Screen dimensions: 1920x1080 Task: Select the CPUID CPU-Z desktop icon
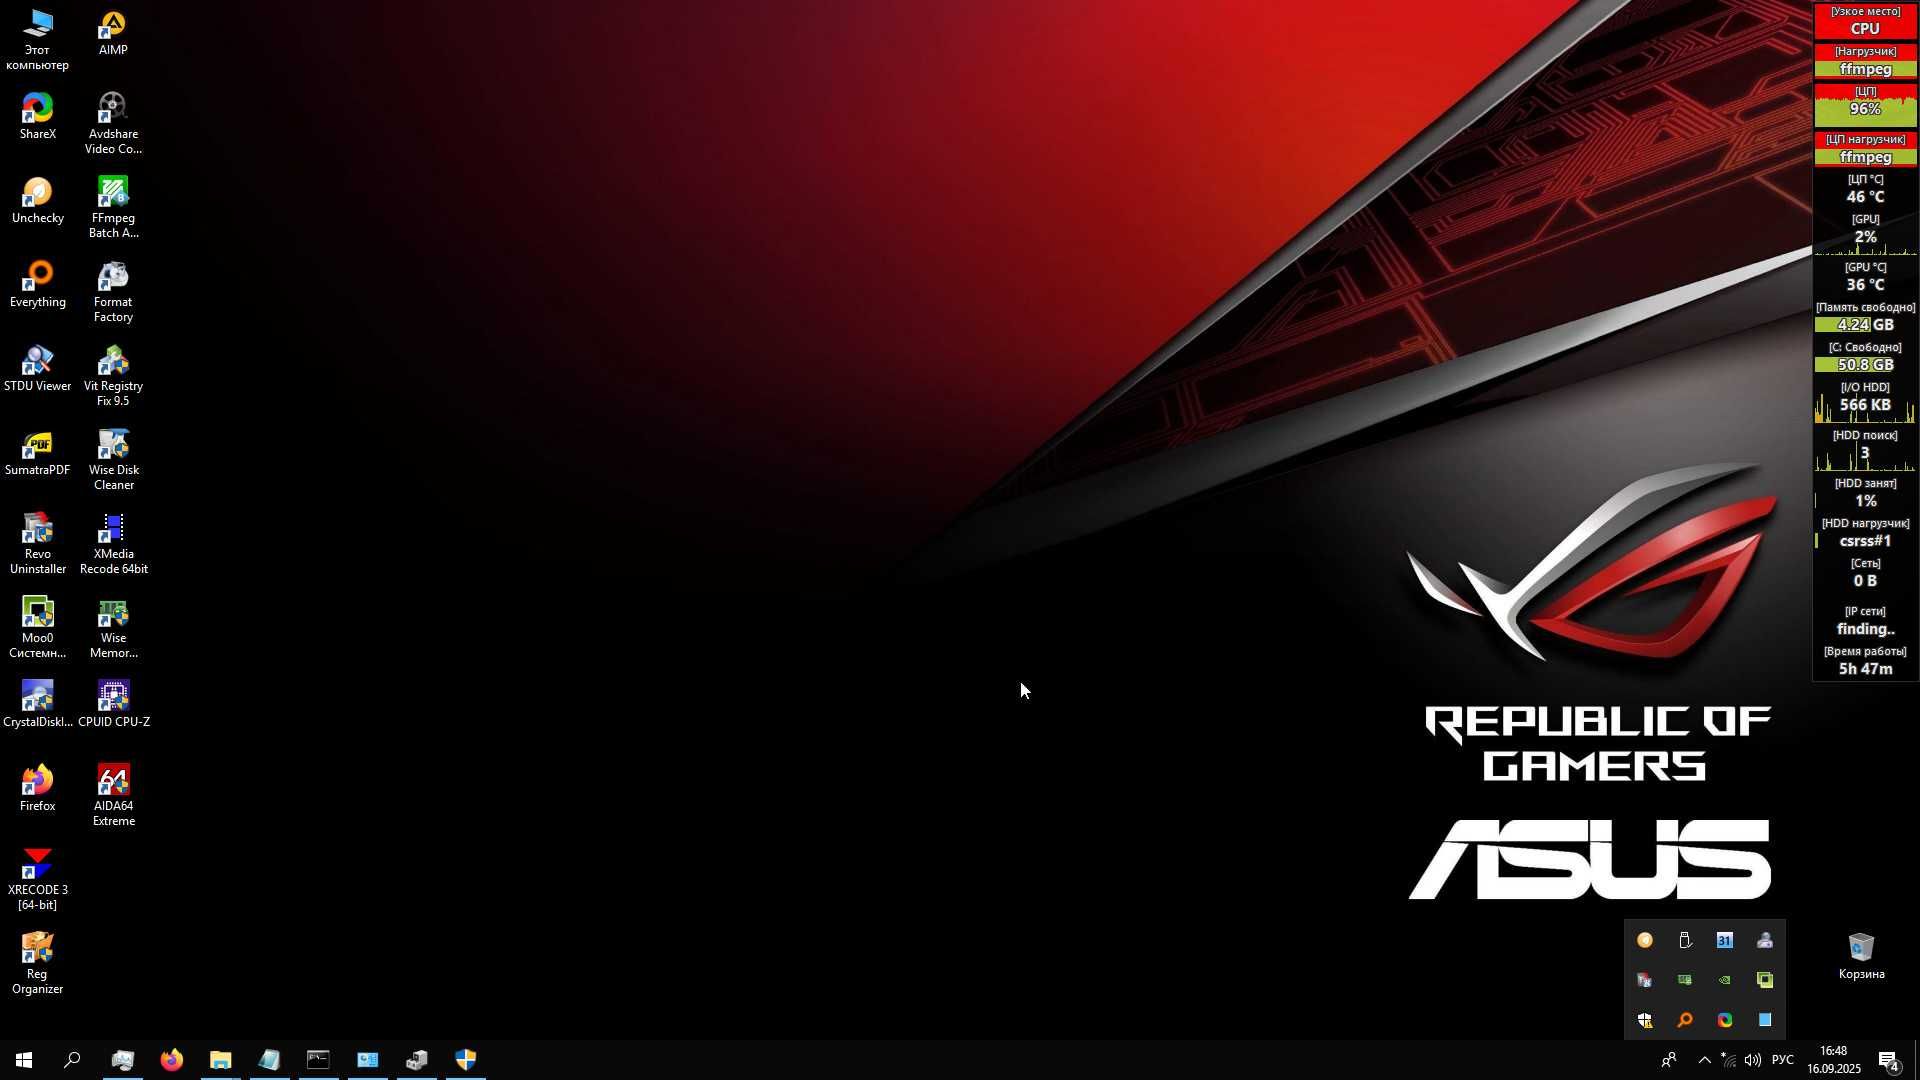coord(113,705)
